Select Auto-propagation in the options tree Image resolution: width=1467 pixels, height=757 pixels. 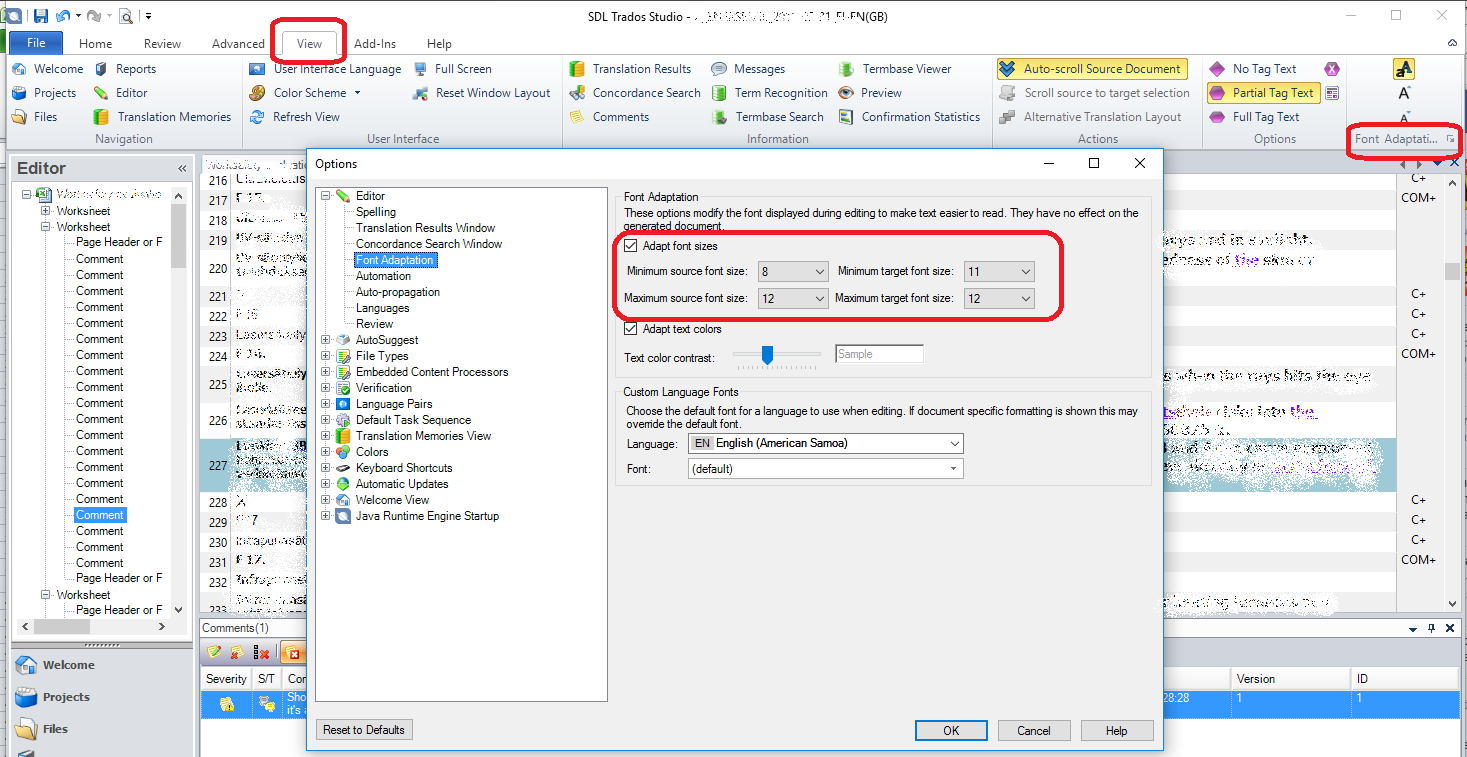click(397, 292)
